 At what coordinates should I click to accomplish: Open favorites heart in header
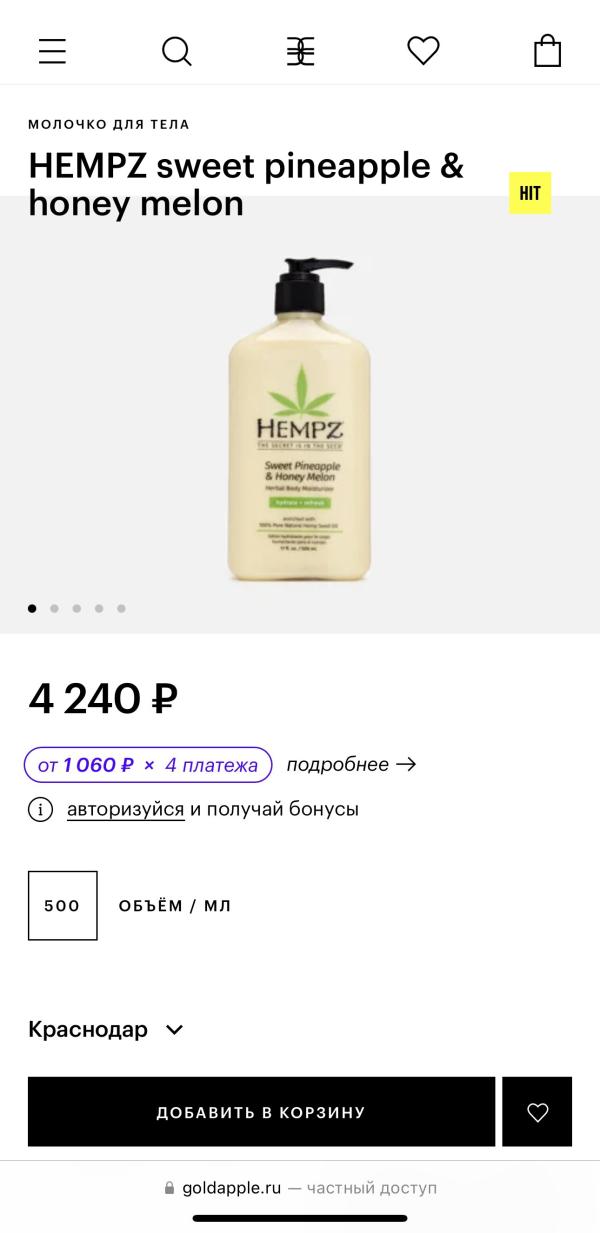[423, 51]
